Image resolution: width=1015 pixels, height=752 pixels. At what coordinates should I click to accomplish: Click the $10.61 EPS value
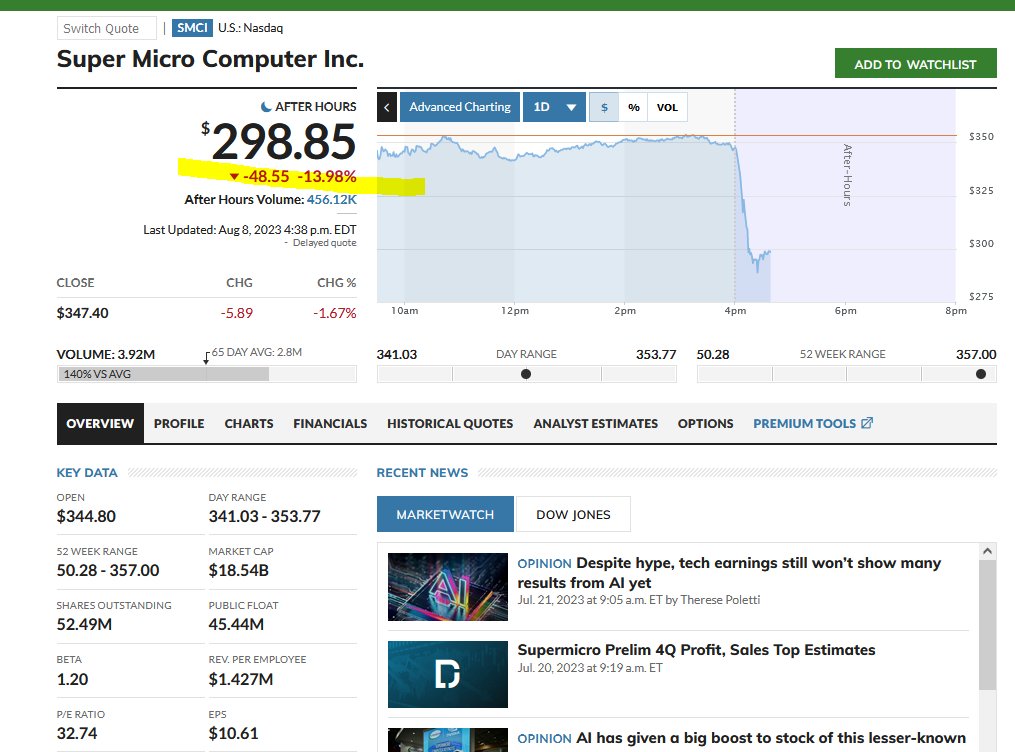[x=233, y=733]
